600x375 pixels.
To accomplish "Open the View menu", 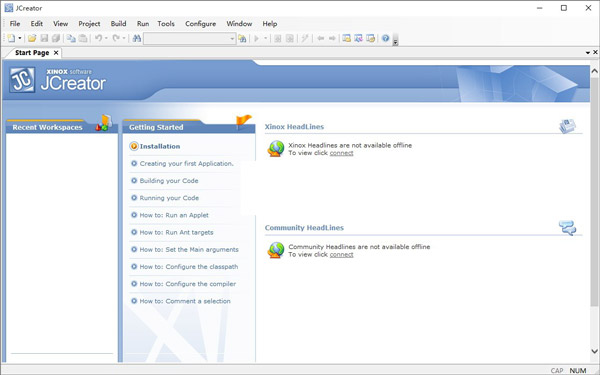I will (60, 24).
